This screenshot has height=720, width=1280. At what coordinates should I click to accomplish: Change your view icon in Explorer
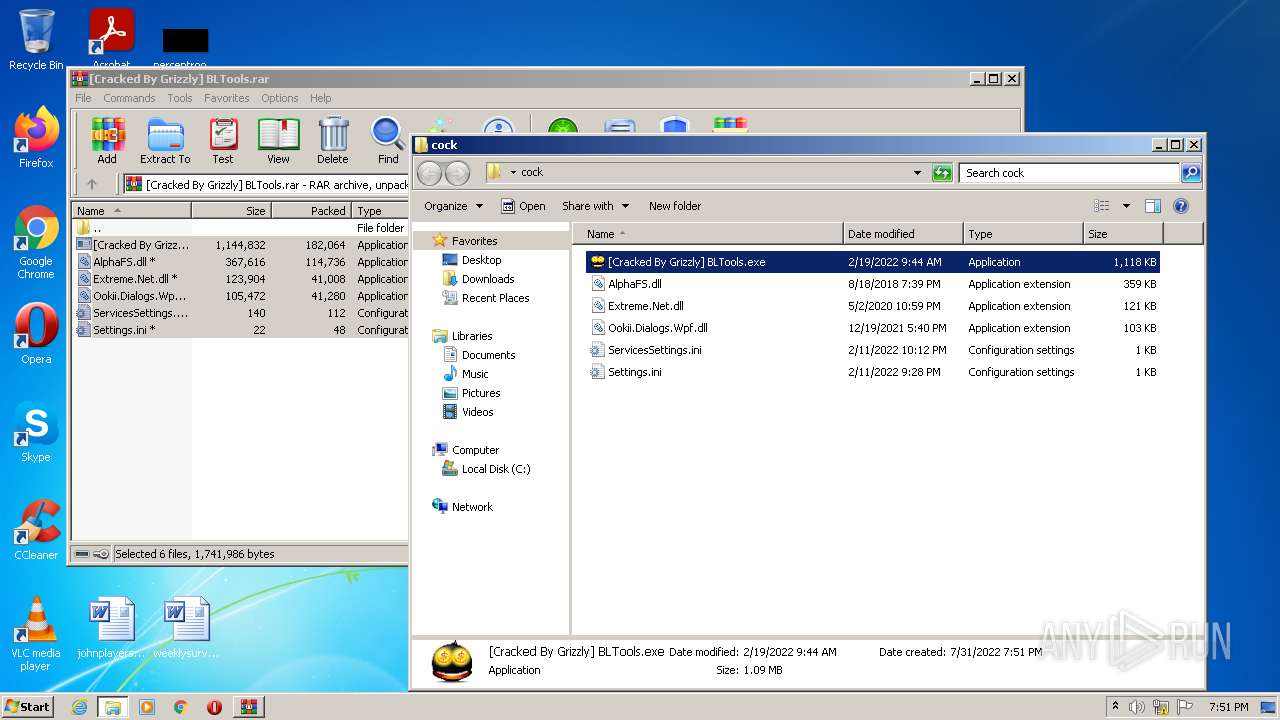(1102, 206)
